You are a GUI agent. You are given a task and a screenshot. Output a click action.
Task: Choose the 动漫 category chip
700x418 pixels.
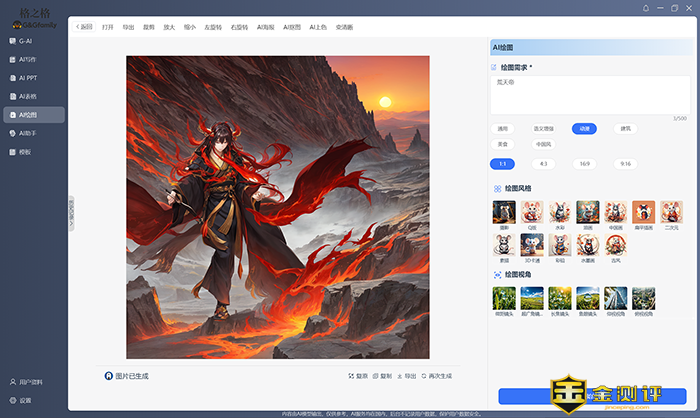(x=583, y=128)
